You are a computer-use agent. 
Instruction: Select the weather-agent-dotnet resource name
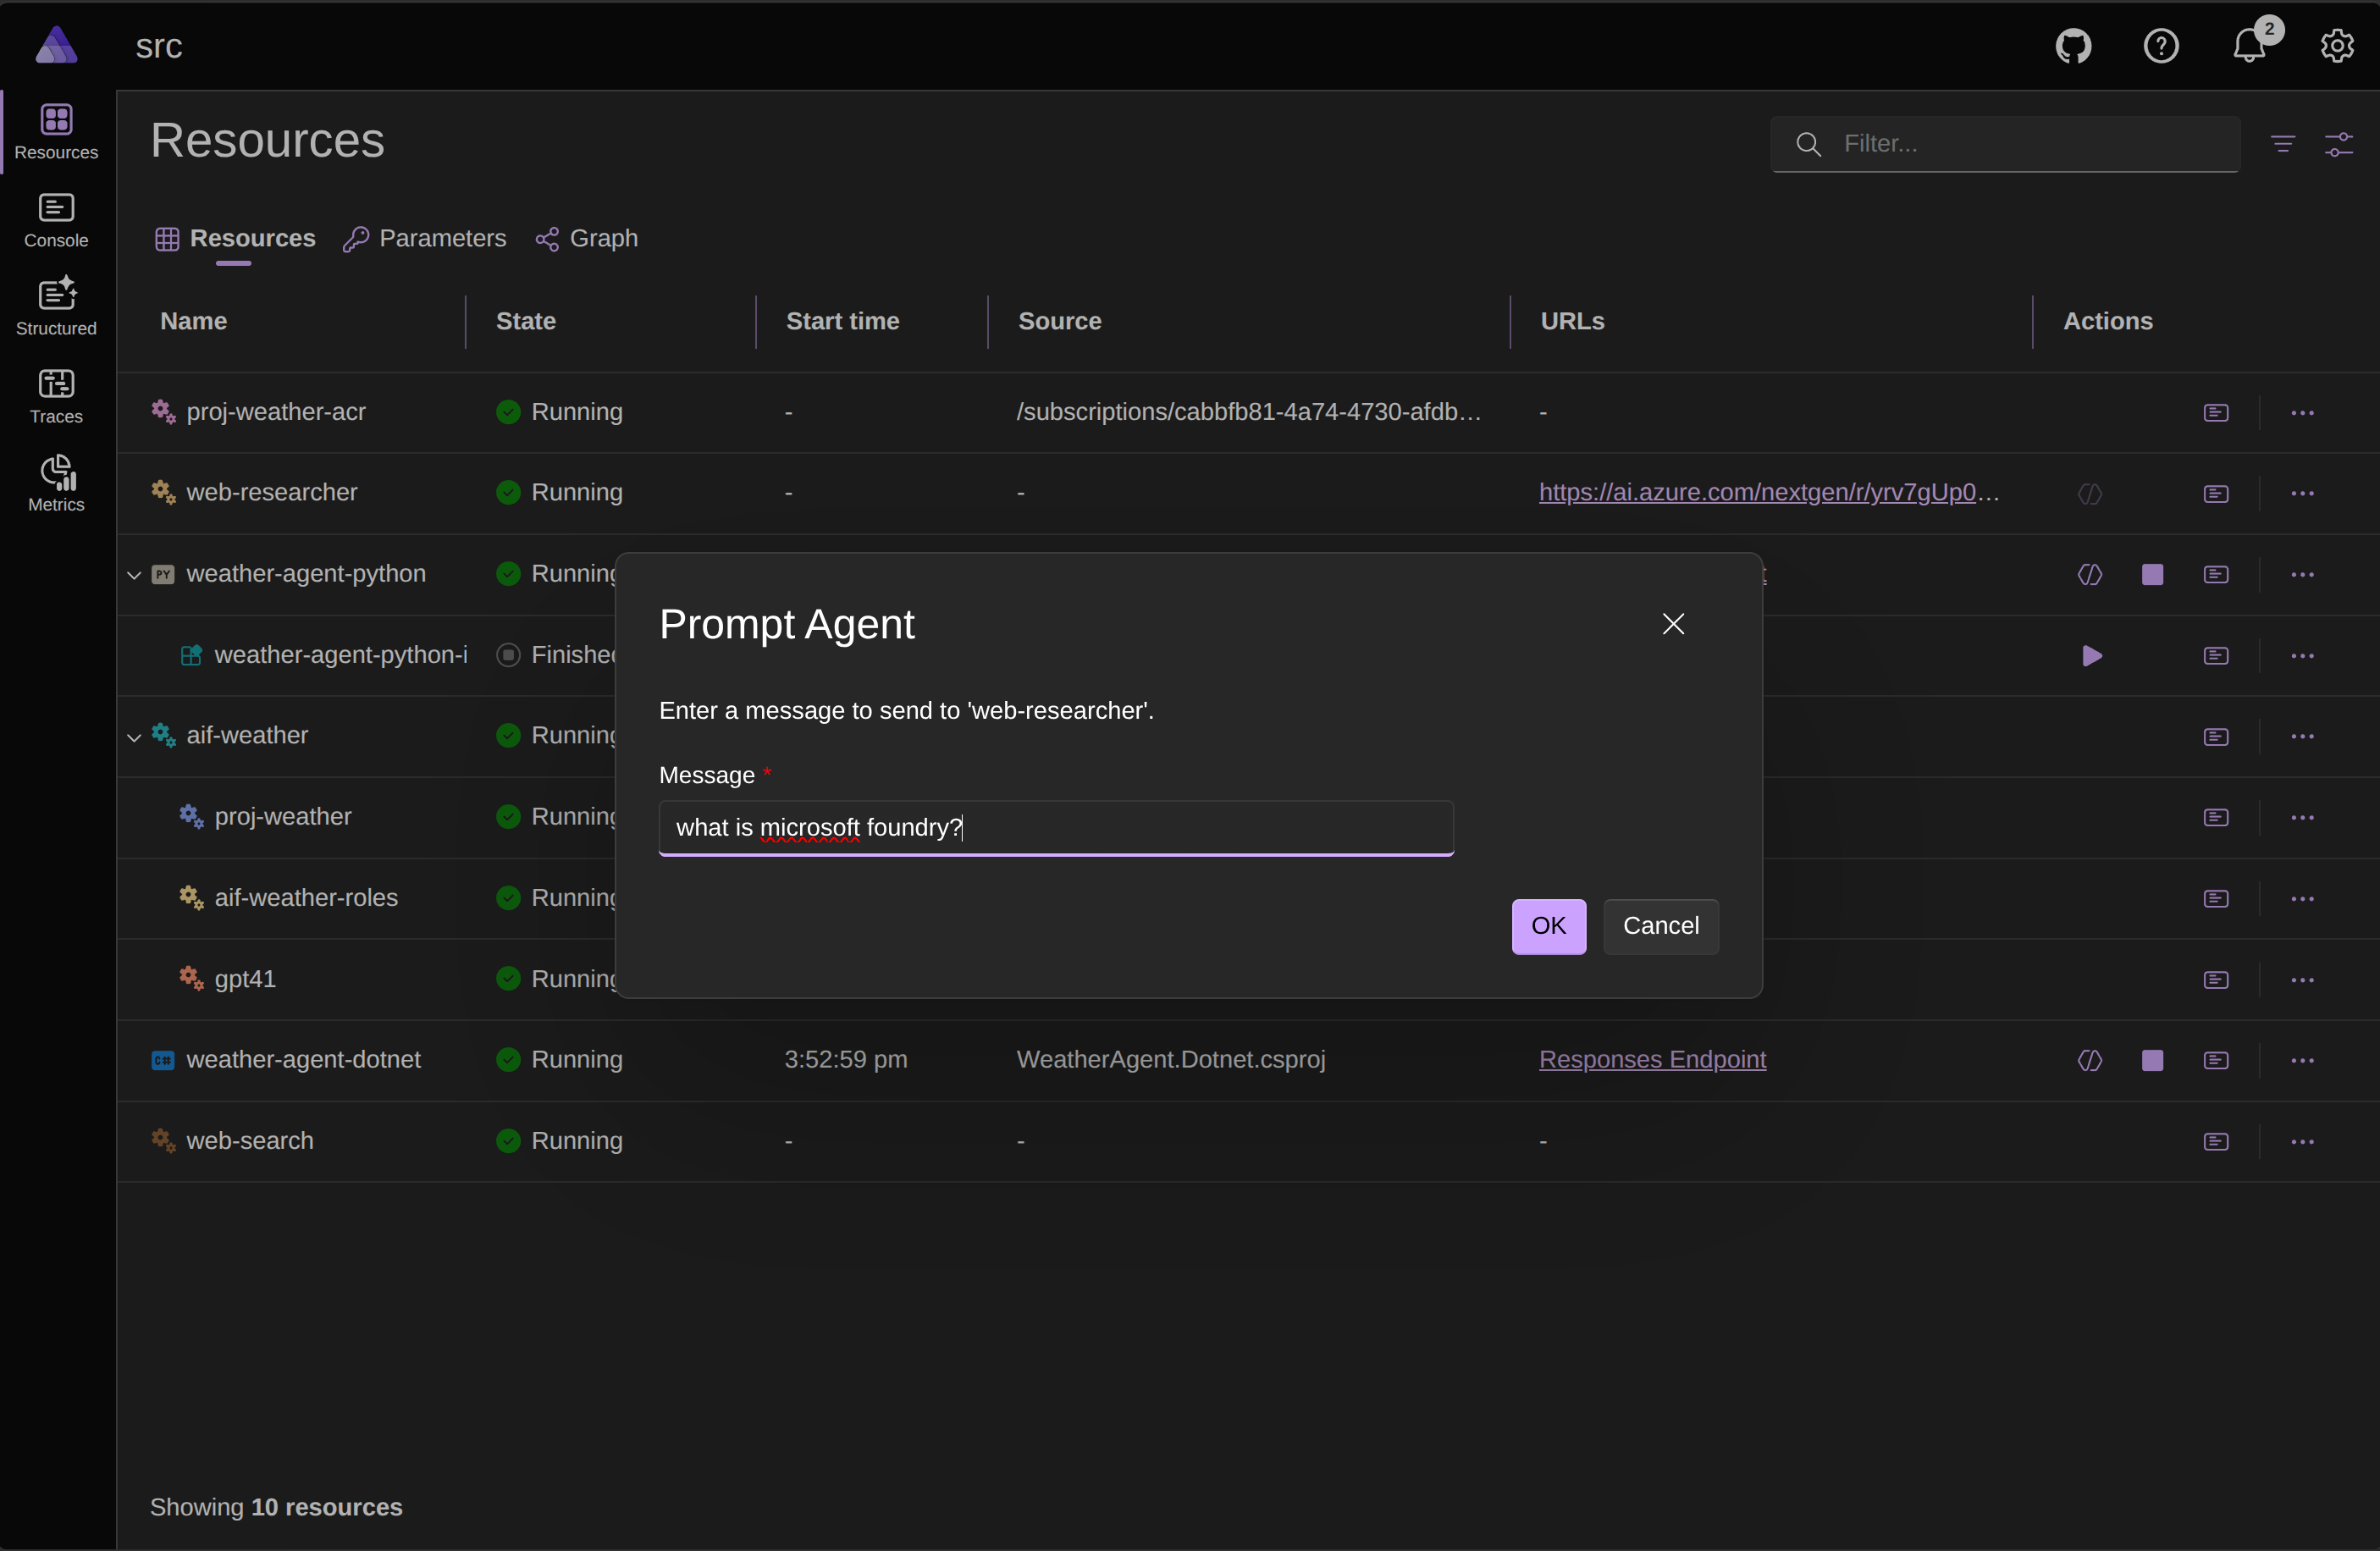coord(304,1060)
